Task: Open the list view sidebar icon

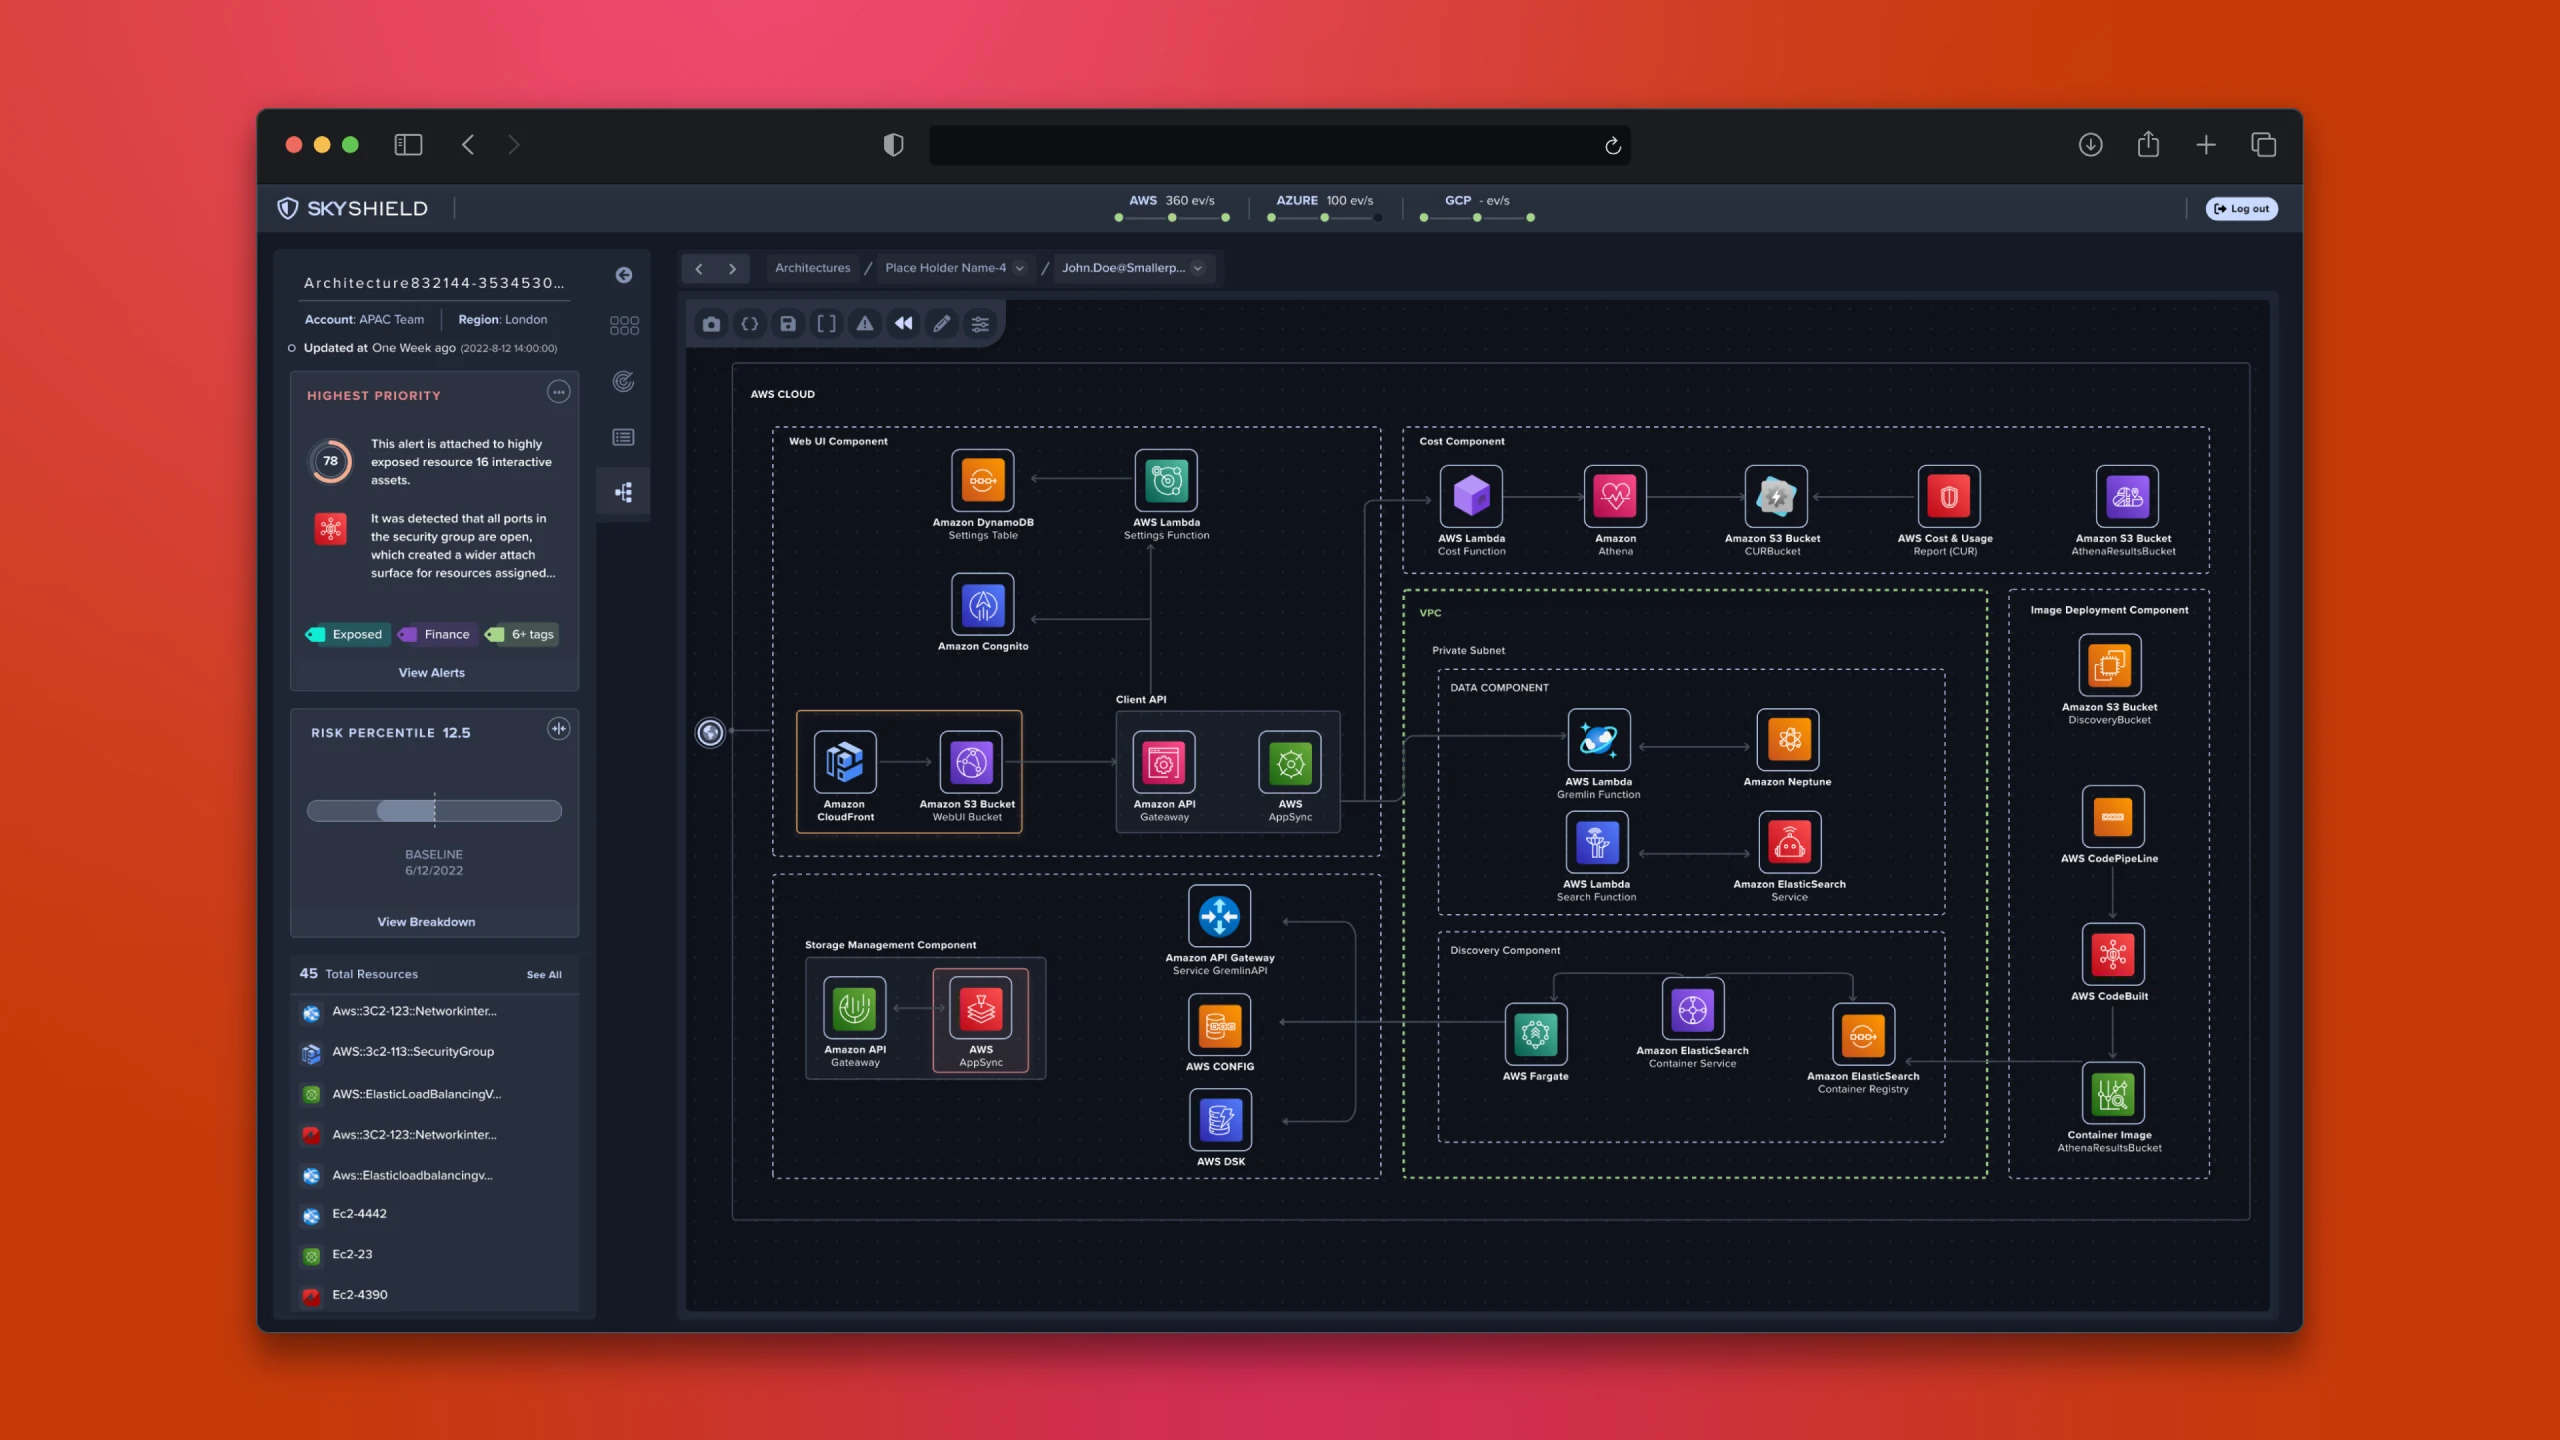Action: click(x=624, y=437)
